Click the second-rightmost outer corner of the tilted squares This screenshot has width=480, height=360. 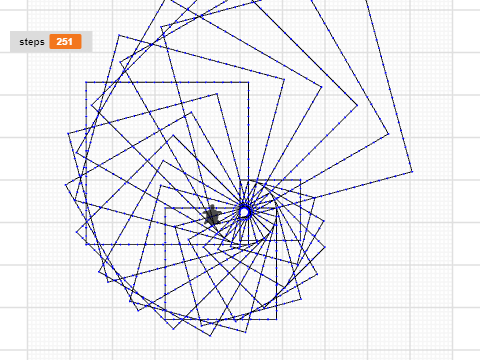(x=389, y=134)
